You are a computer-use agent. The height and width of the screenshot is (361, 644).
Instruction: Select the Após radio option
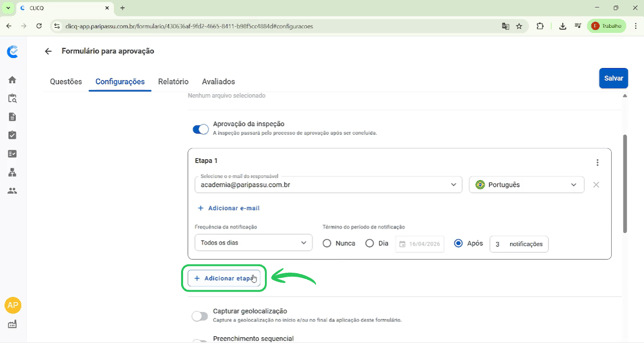(458, 244)
